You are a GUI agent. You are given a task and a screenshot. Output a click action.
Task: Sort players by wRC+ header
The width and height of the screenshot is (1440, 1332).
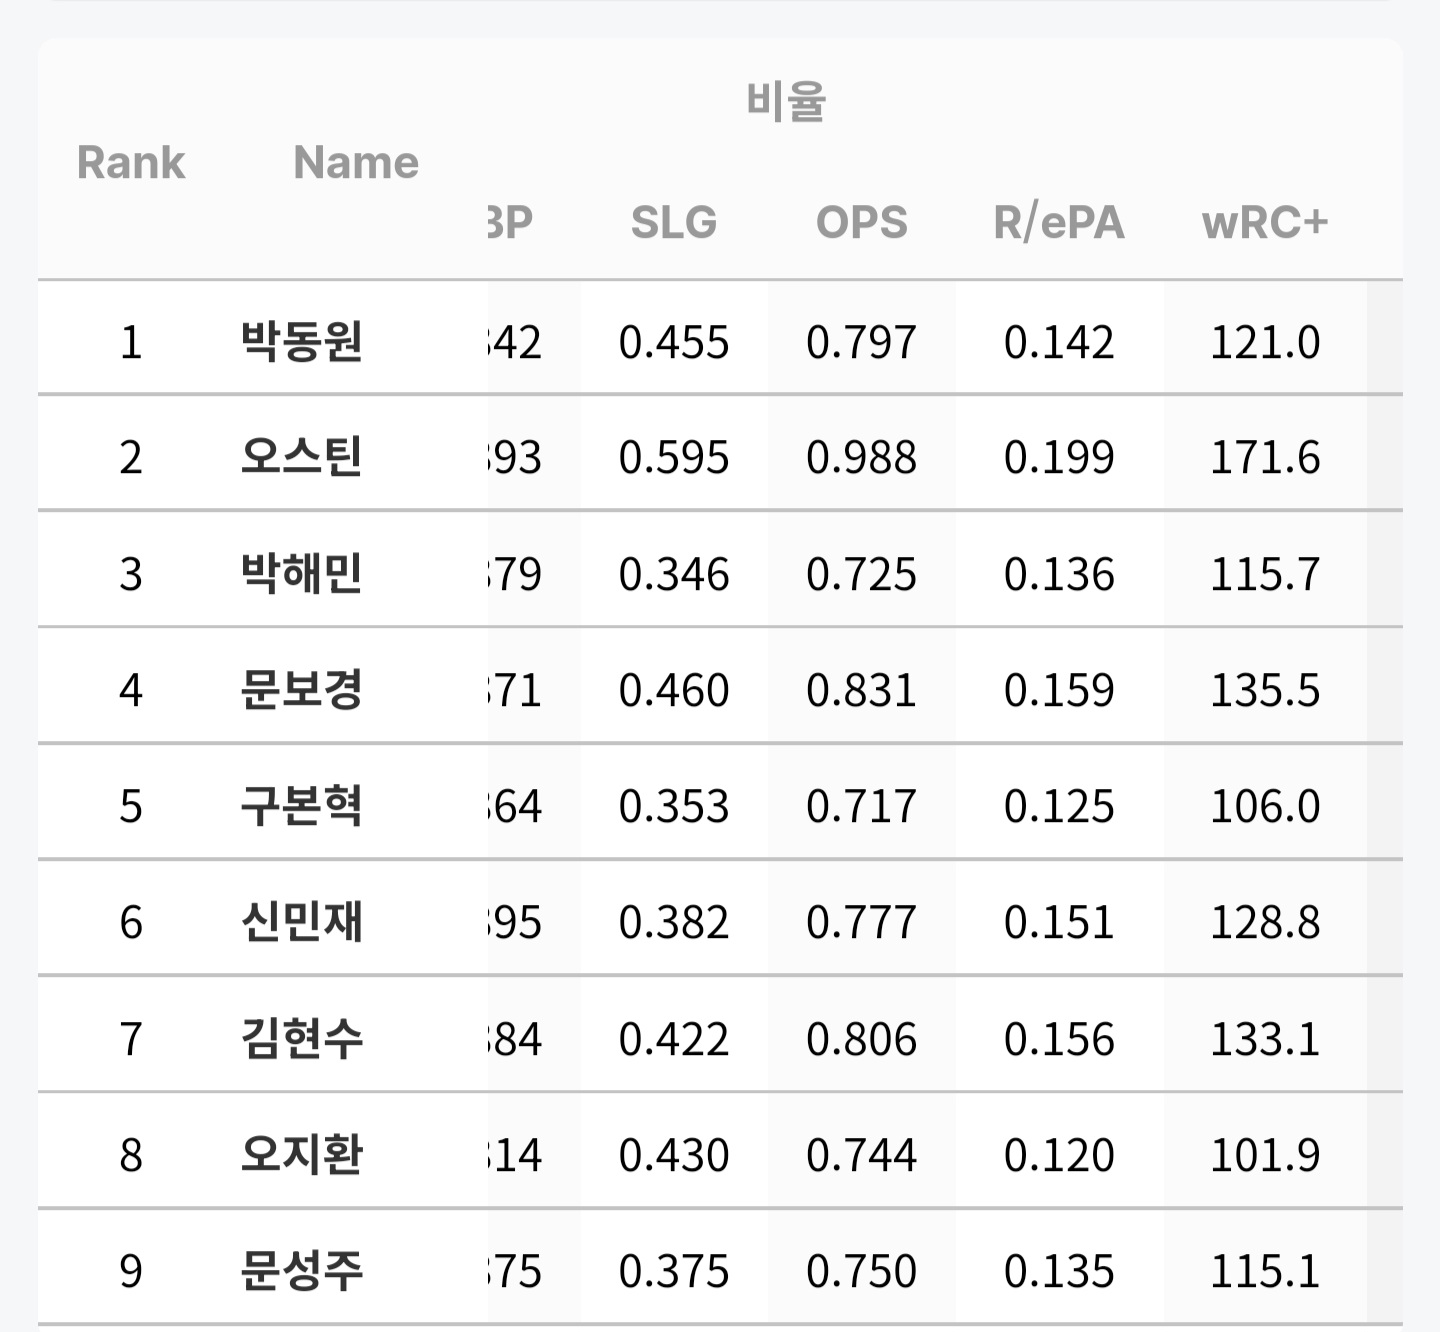1264,222
